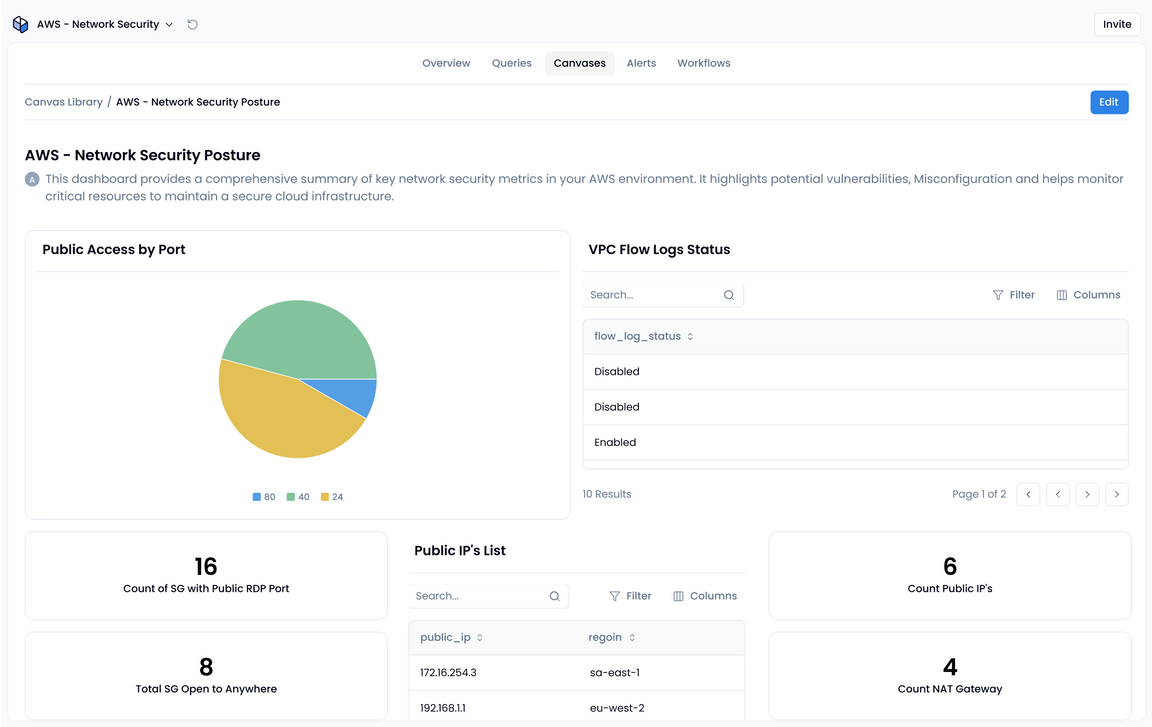This screenshot has width=1152, height=727.
Task: Open the Count of SG with Public RDP Port card
Action: 206,576
